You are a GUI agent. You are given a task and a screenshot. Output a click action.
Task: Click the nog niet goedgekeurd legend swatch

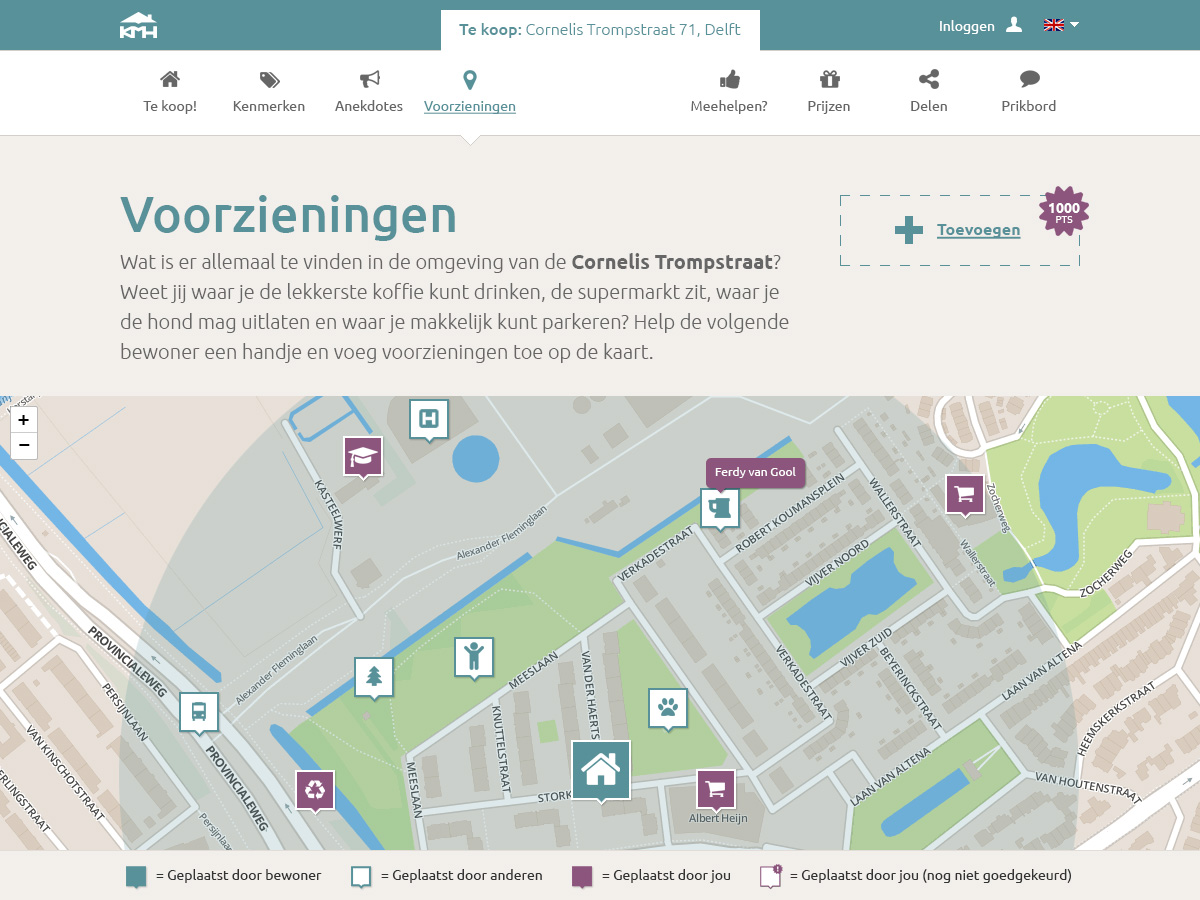(770, 876)
